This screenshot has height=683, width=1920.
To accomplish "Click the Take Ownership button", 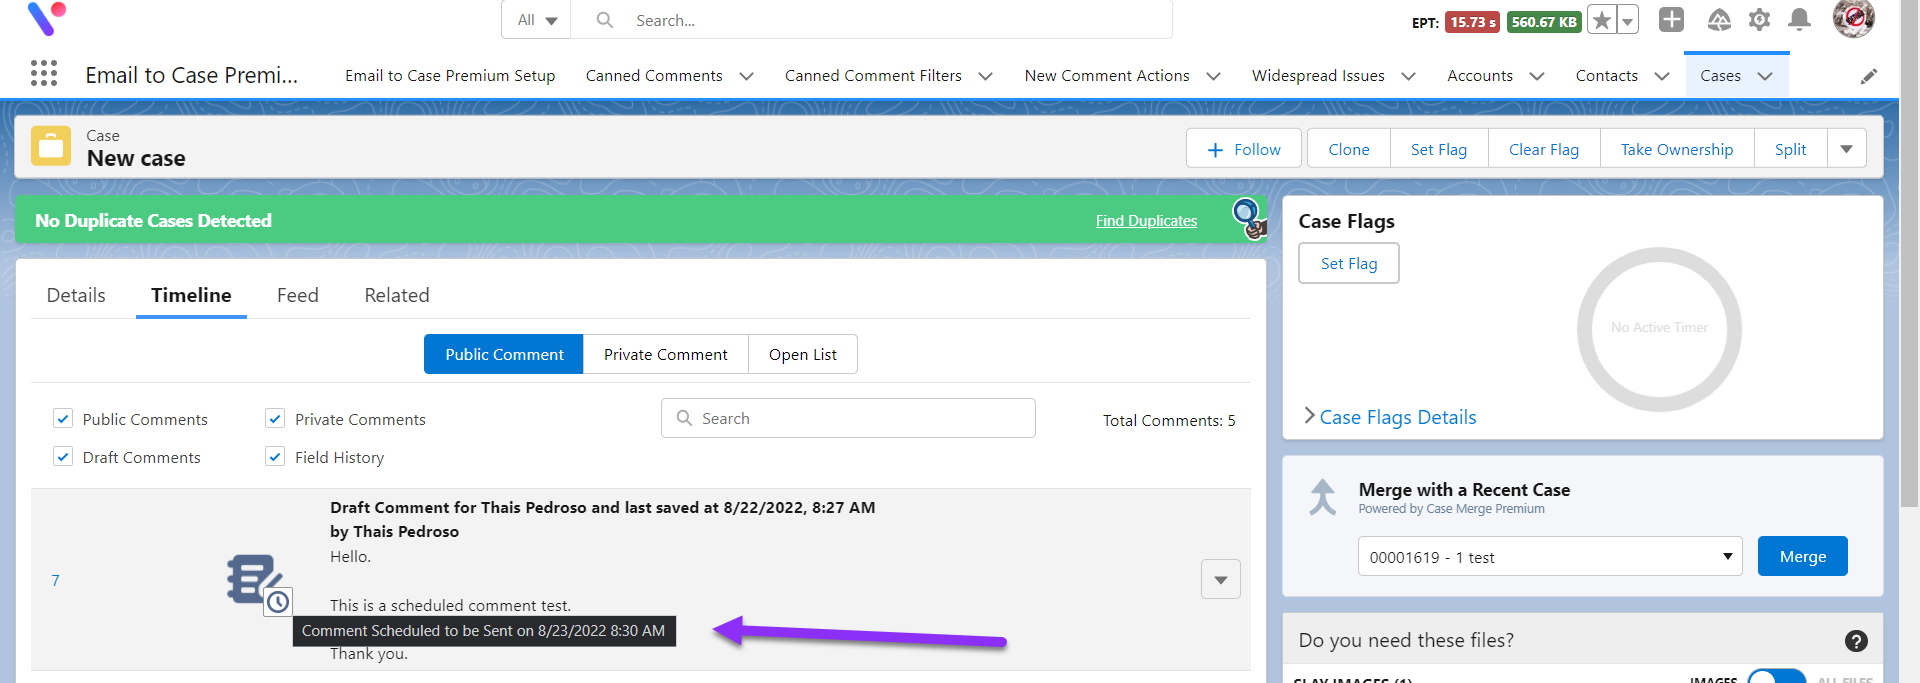I will [x=1677, y=149].
